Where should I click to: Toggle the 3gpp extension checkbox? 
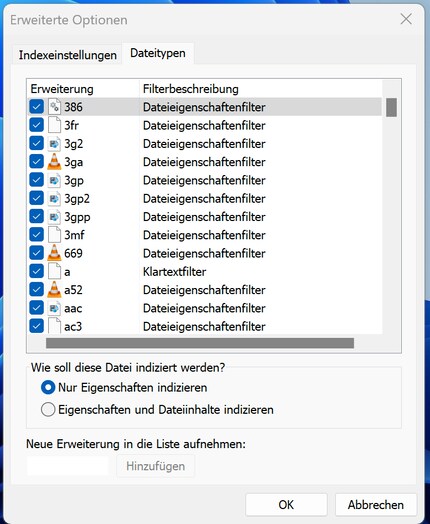36,217
